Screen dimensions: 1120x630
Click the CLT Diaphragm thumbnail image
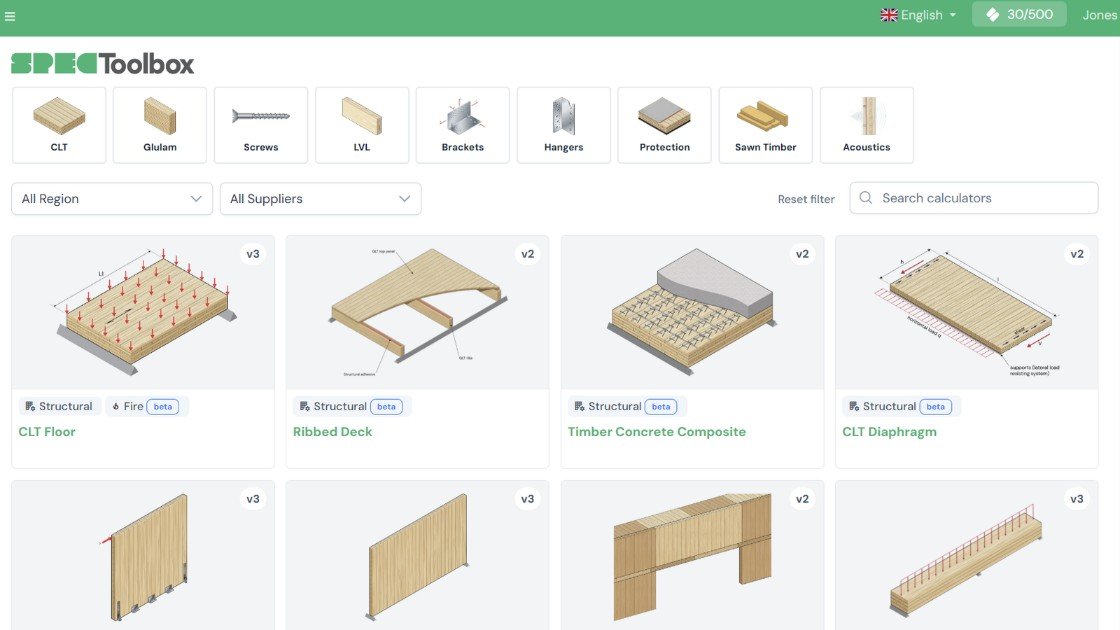pos(966,313)
